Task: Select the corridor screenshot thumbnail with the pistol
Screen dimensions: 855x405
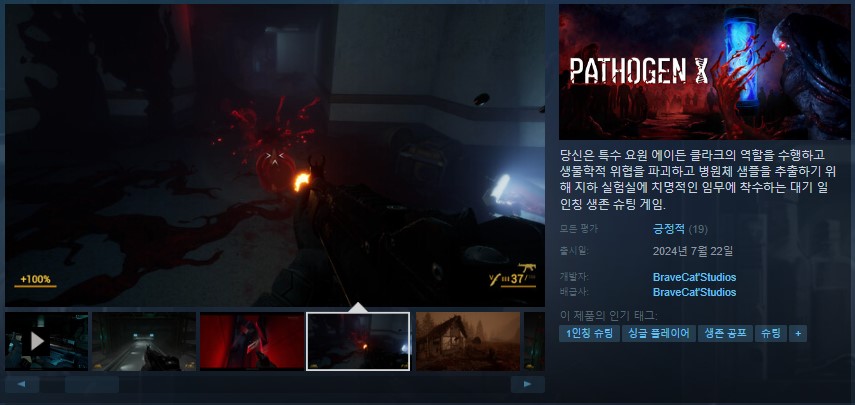Action: click(x=144, y=341)
